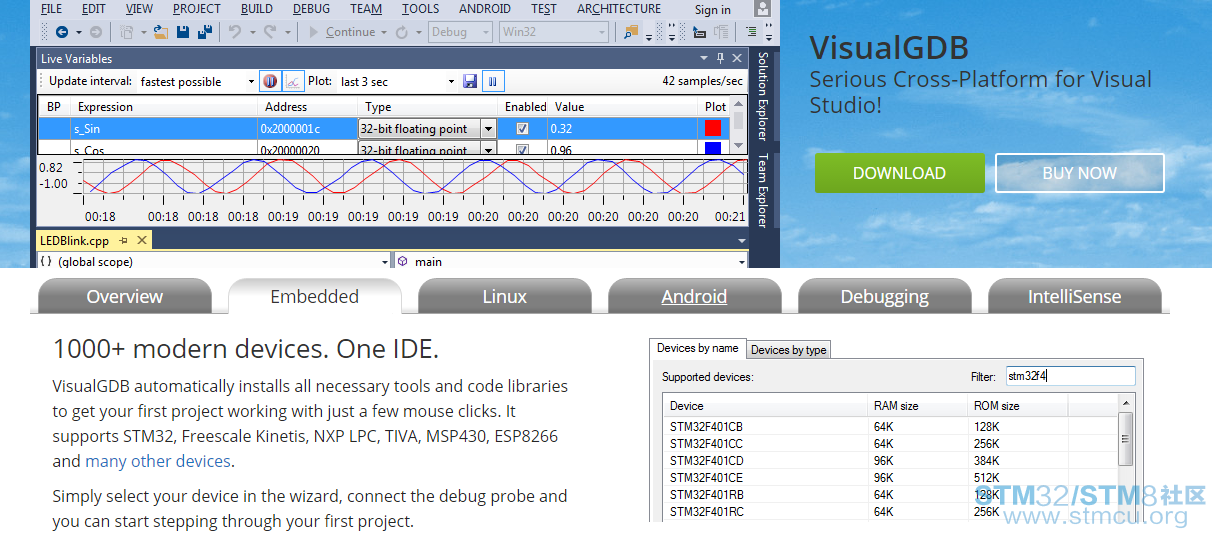
Task: Click the graph plot toggle icon in Live Variables
Action: [293, 81]
